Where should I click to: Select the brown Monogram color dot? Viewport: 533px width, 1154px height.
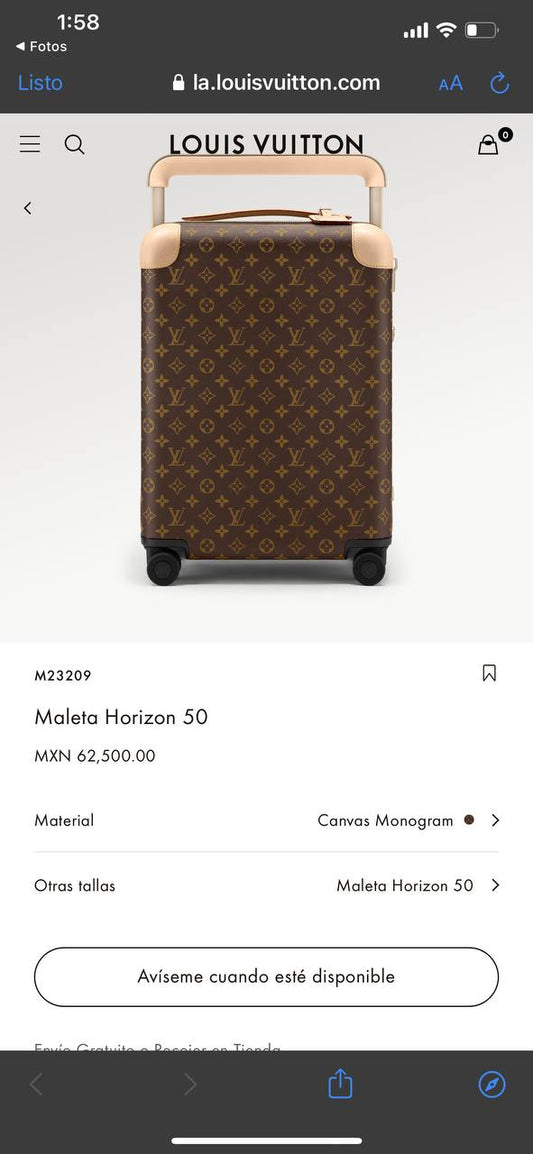pyautogui.click(x=469, y=820)
